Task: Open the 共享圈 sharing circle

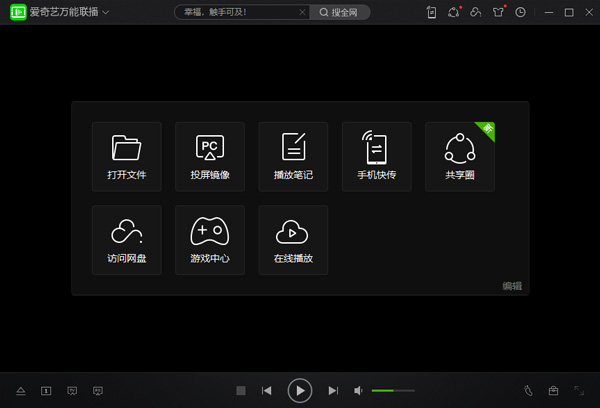Action: 460,157
